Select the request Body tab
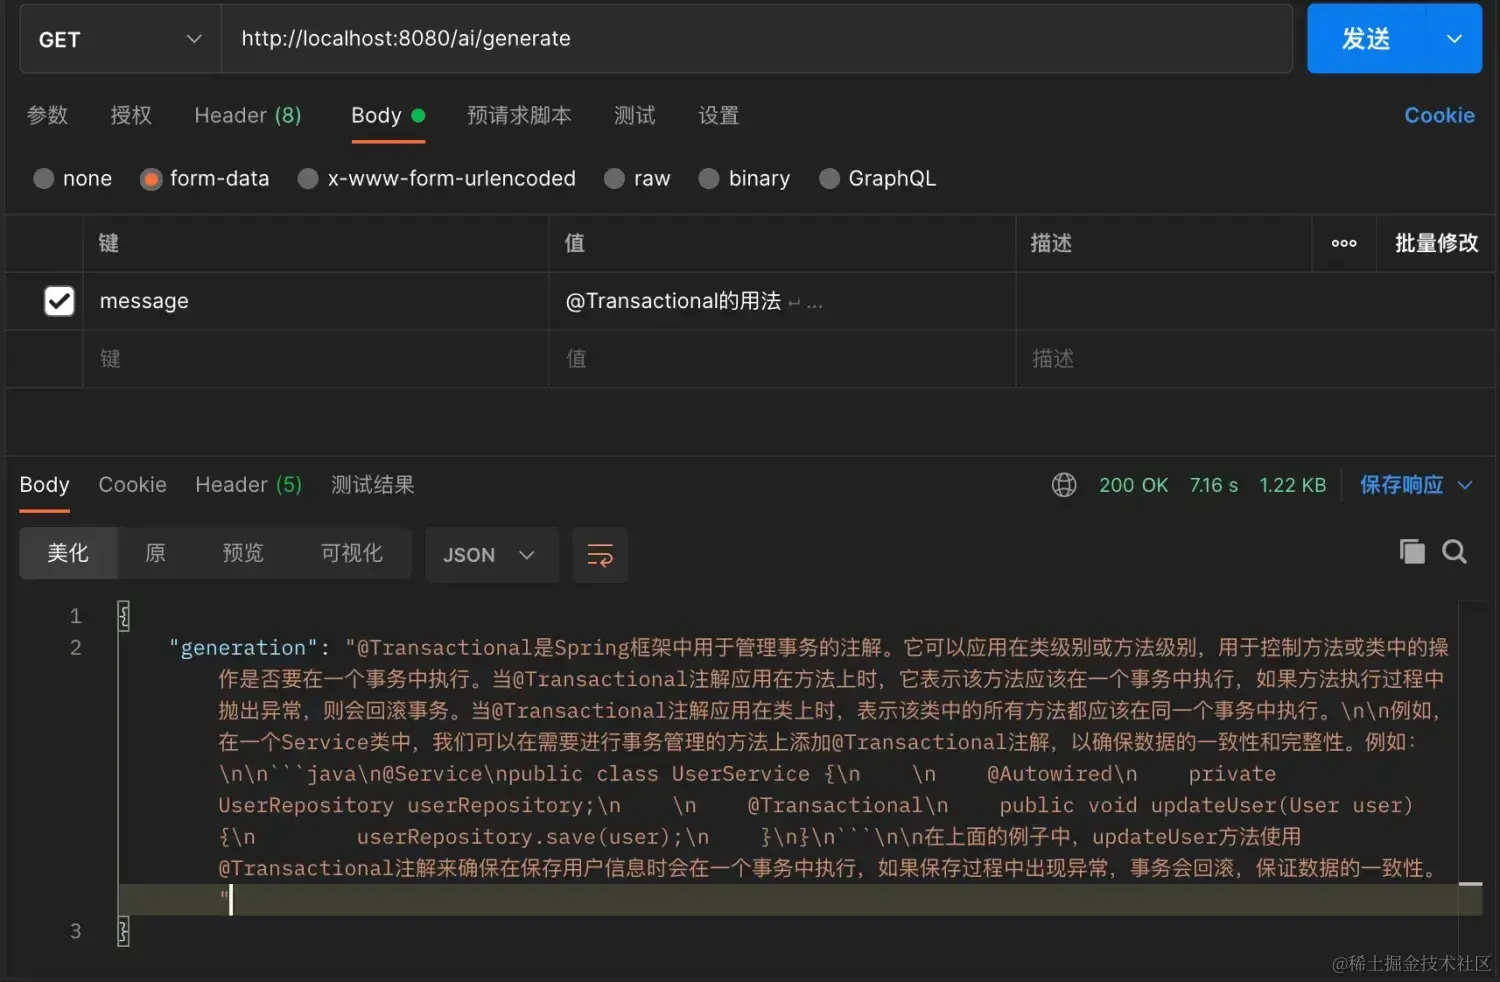The image size is (1500, 982). pos(388,115)
